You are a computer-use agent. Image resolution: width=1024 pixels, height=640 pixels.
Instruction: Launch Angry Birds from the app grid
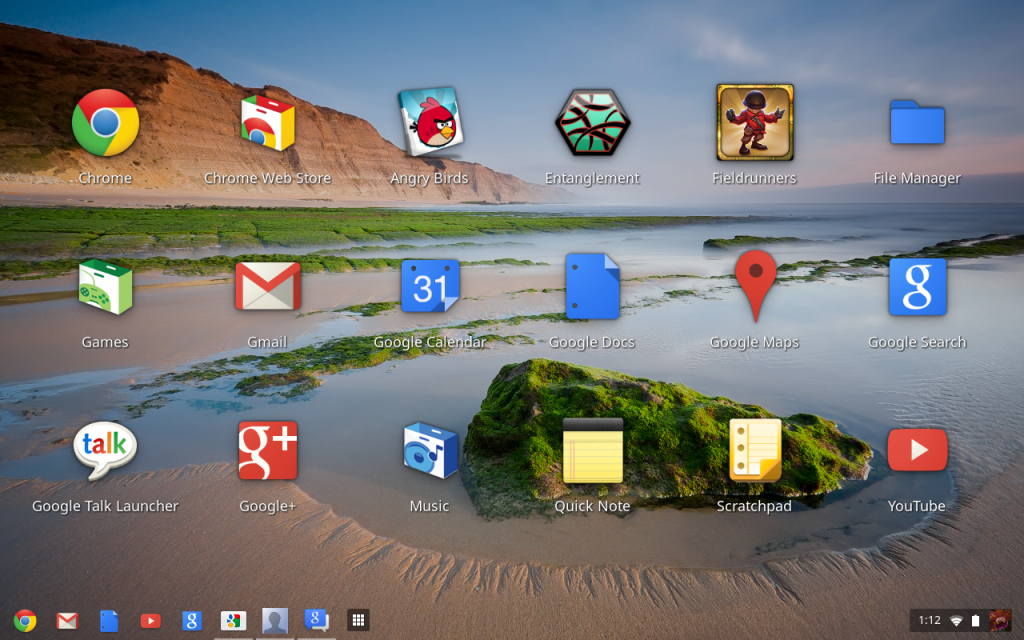(x=430, y=123)
